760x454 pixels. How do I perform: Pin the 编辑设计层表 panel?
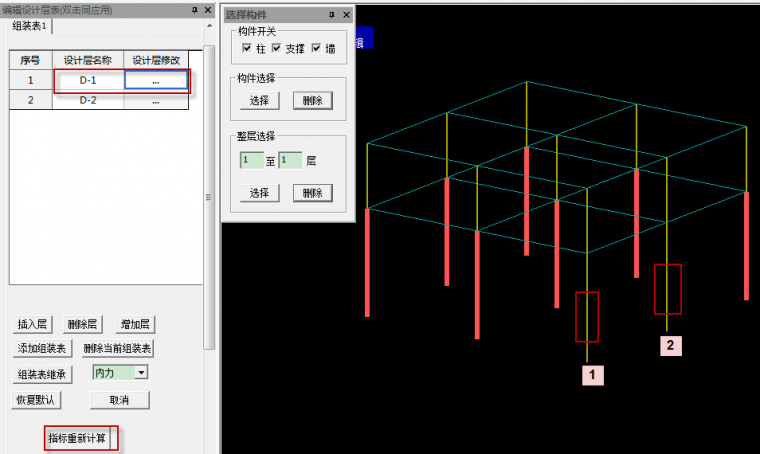click(x=194, y=10)
